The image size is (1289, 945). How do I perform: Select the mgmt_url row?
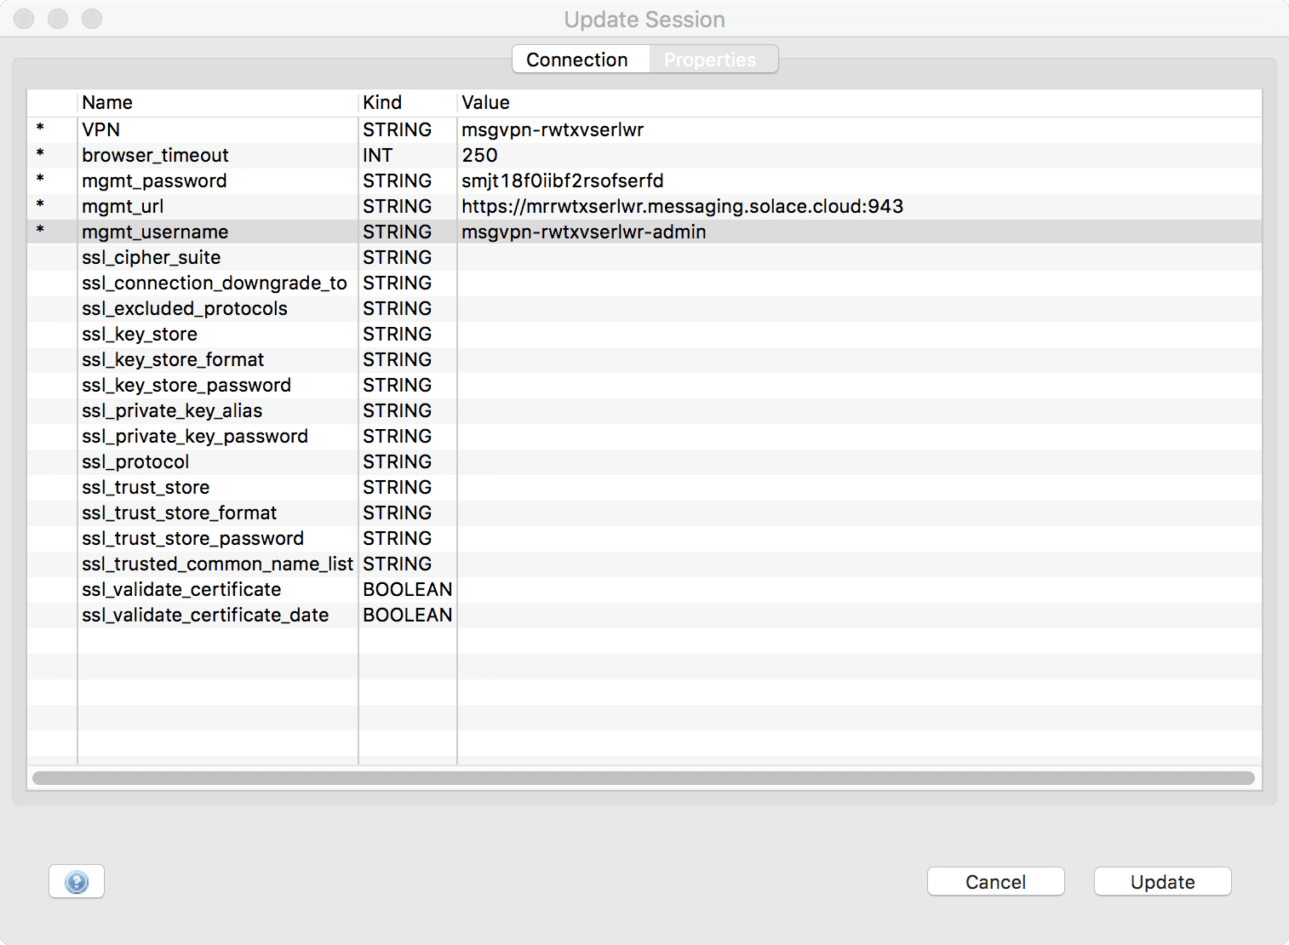tap(200, 206)
